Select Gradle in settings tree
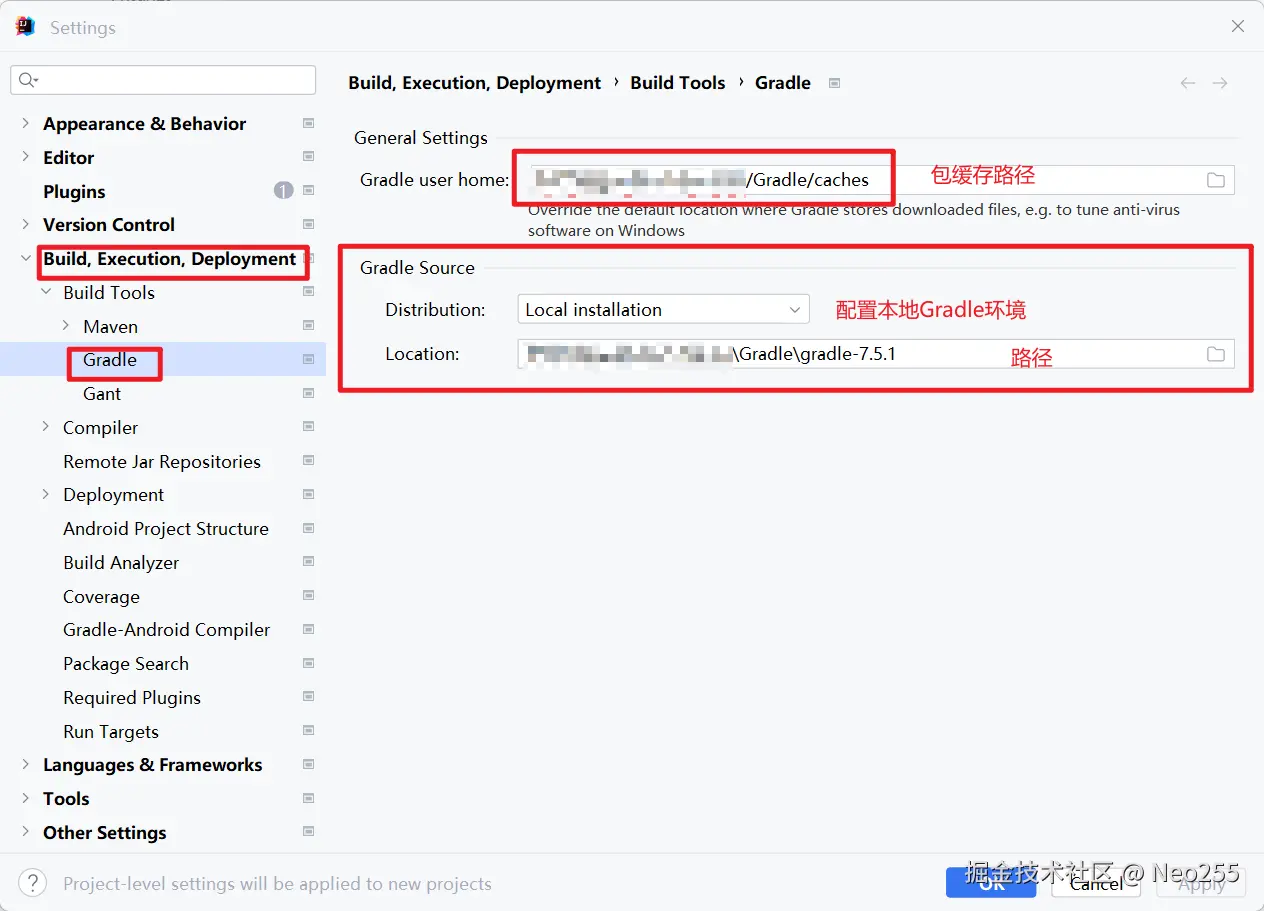Image resolution: width=1264 pixels, height=911 pixels. 110,360
